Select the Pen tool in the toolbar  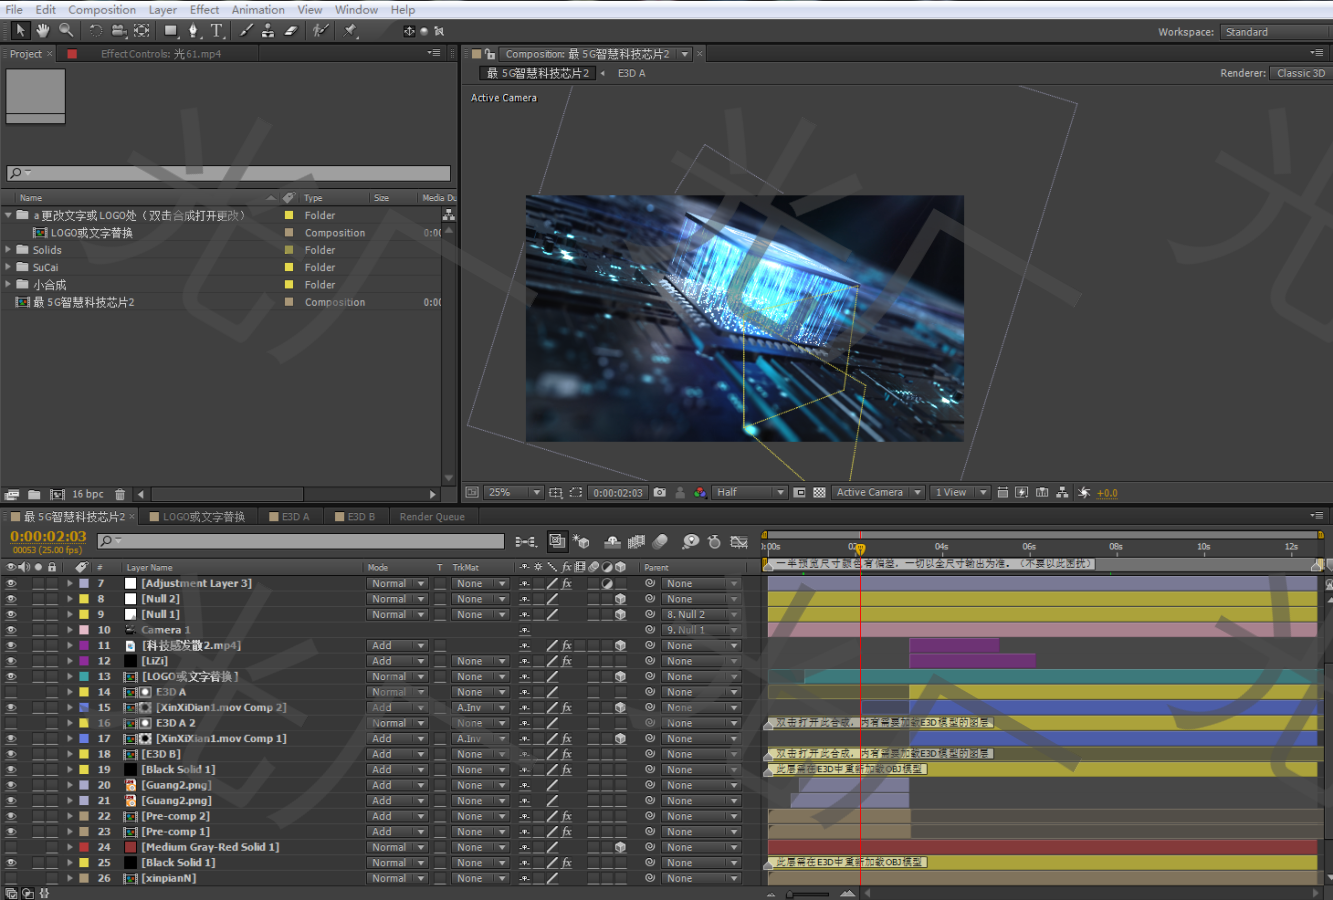point(193,30)
